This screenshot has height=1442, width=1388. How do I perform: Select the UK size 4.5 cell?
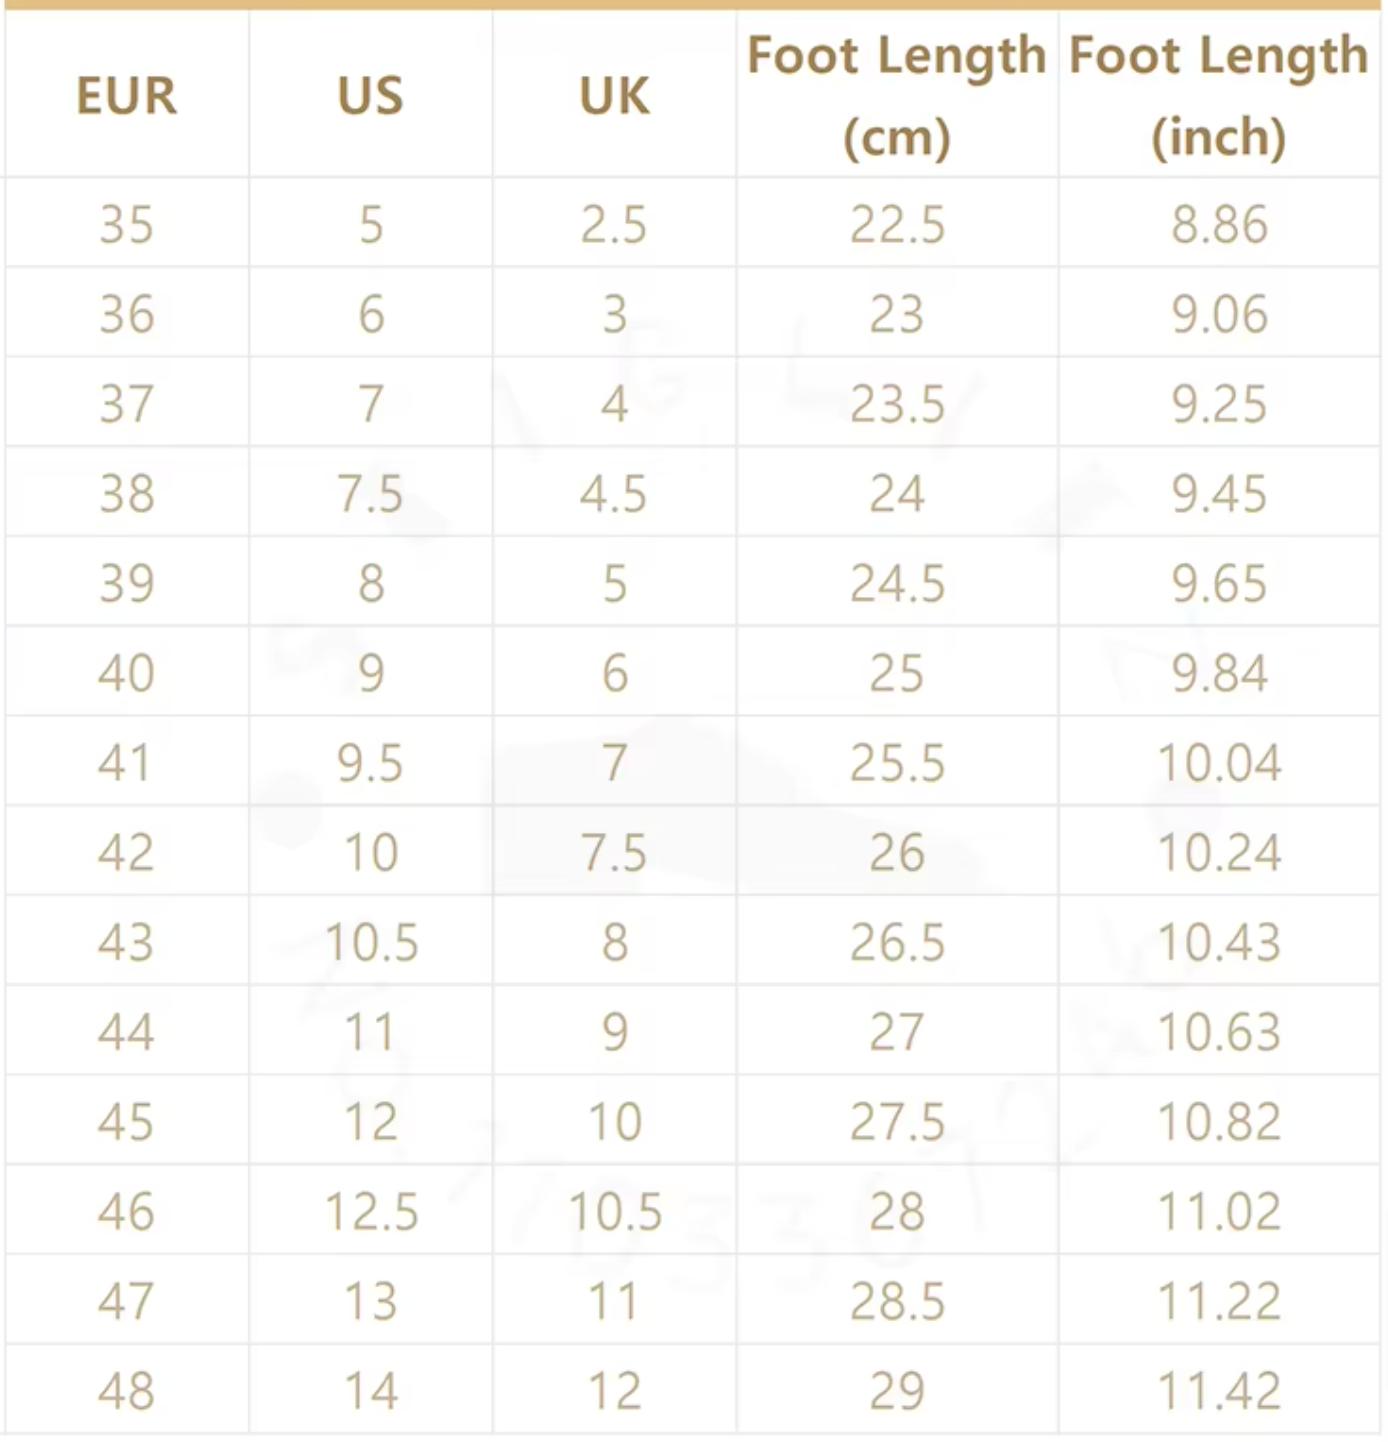pyautogui.click(x=614, y=494)
